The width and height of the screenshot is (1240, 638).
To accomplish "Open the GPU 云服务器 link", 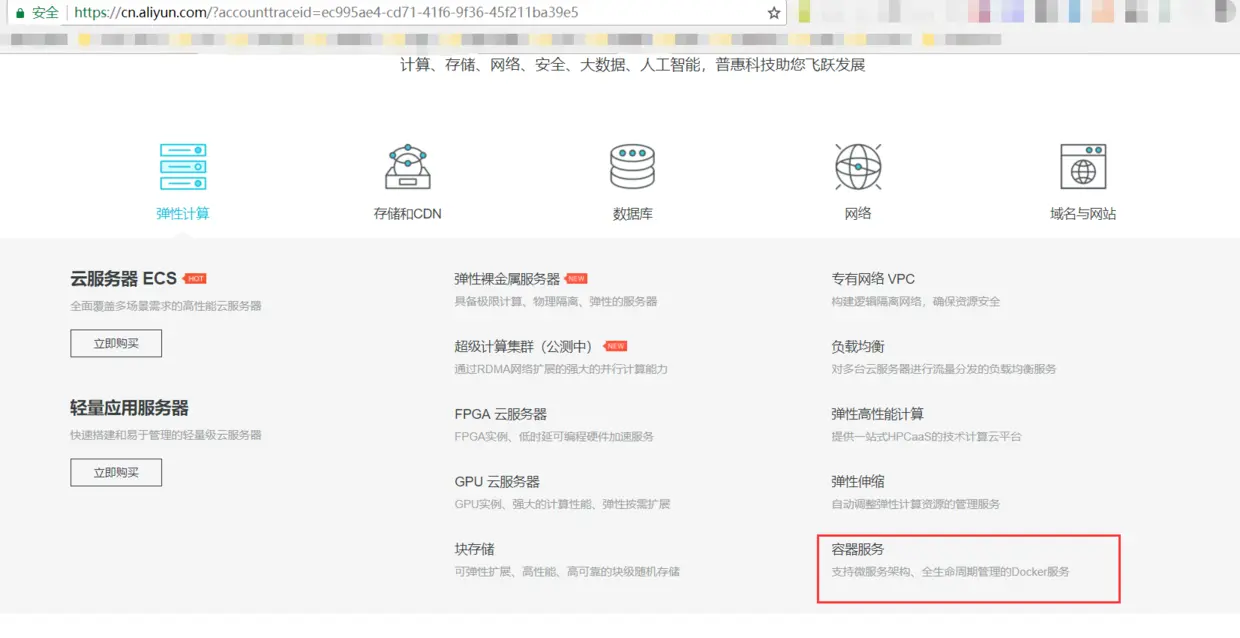I will click(497, 482).
